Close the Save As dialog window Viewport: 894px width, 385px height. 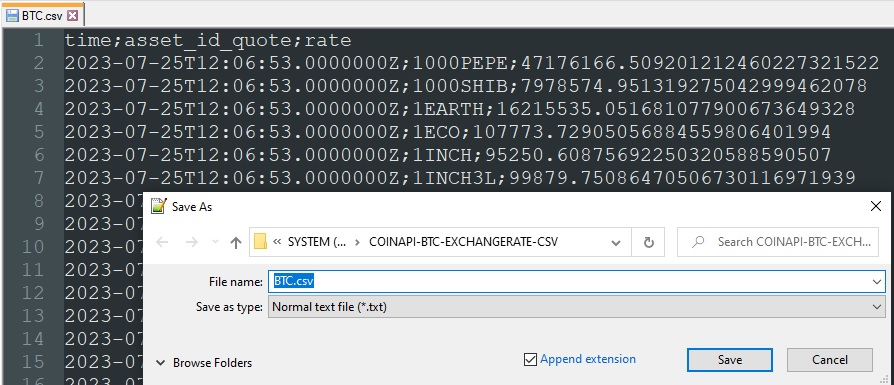(x=876, y=206)
